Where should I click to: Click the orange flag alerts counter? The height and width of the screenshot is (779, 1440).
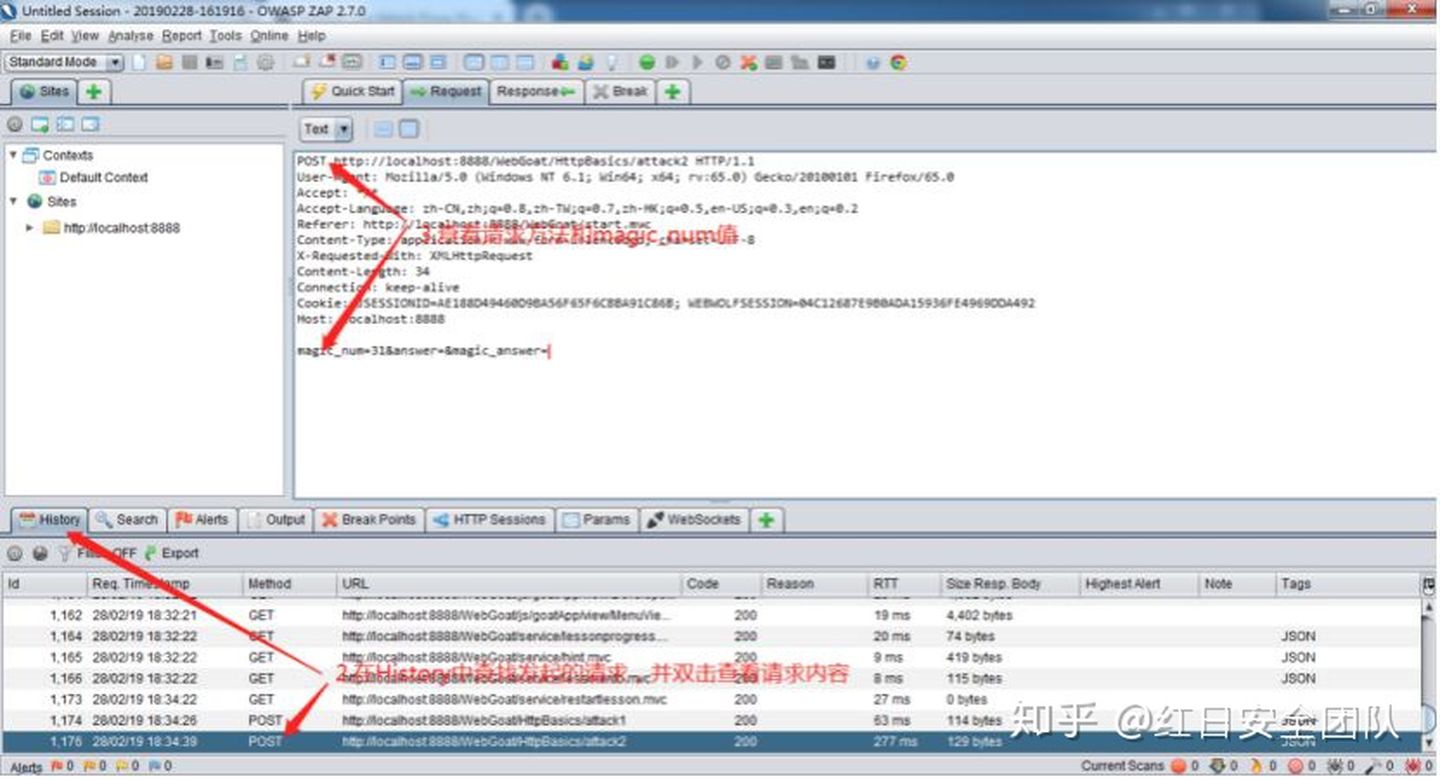tap(95, 767)
